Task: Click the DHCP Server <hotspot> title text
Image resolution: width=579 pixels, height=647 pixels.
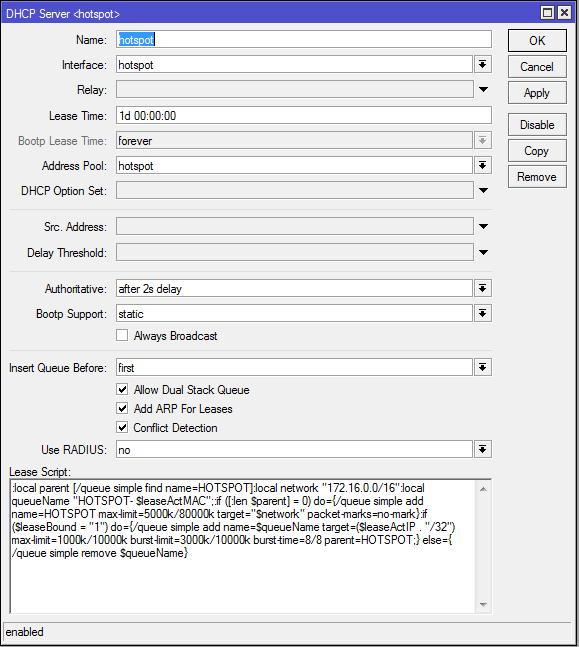Action: pyautogui.click(x=63, y=14)
